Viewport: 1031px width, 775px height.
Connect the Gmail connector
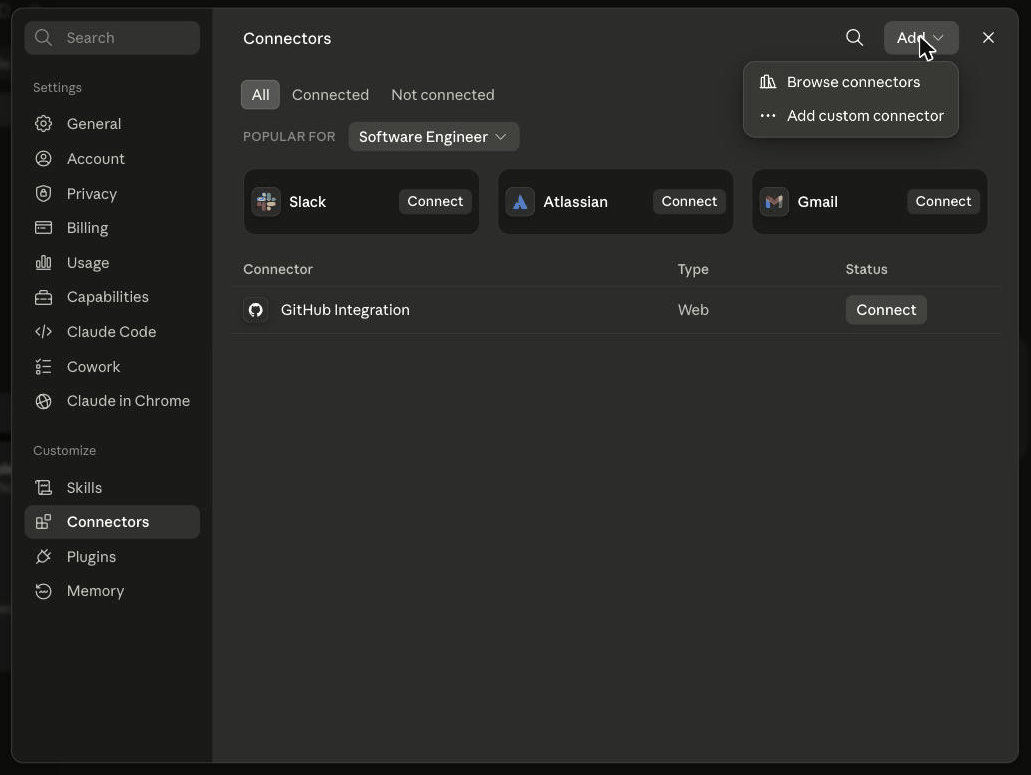(943, 201)
